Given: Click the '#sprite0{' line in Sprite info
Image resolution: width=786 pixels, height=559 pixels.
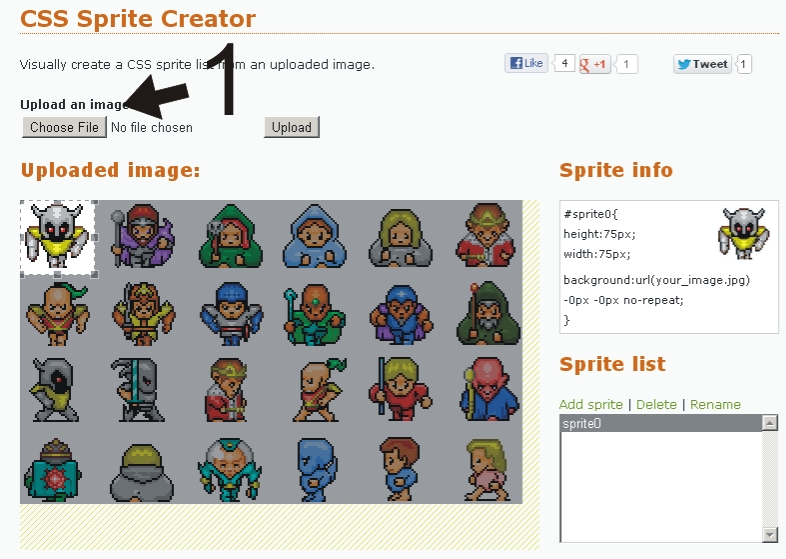Looking at the screenshot, I should [x=591, y=214].
